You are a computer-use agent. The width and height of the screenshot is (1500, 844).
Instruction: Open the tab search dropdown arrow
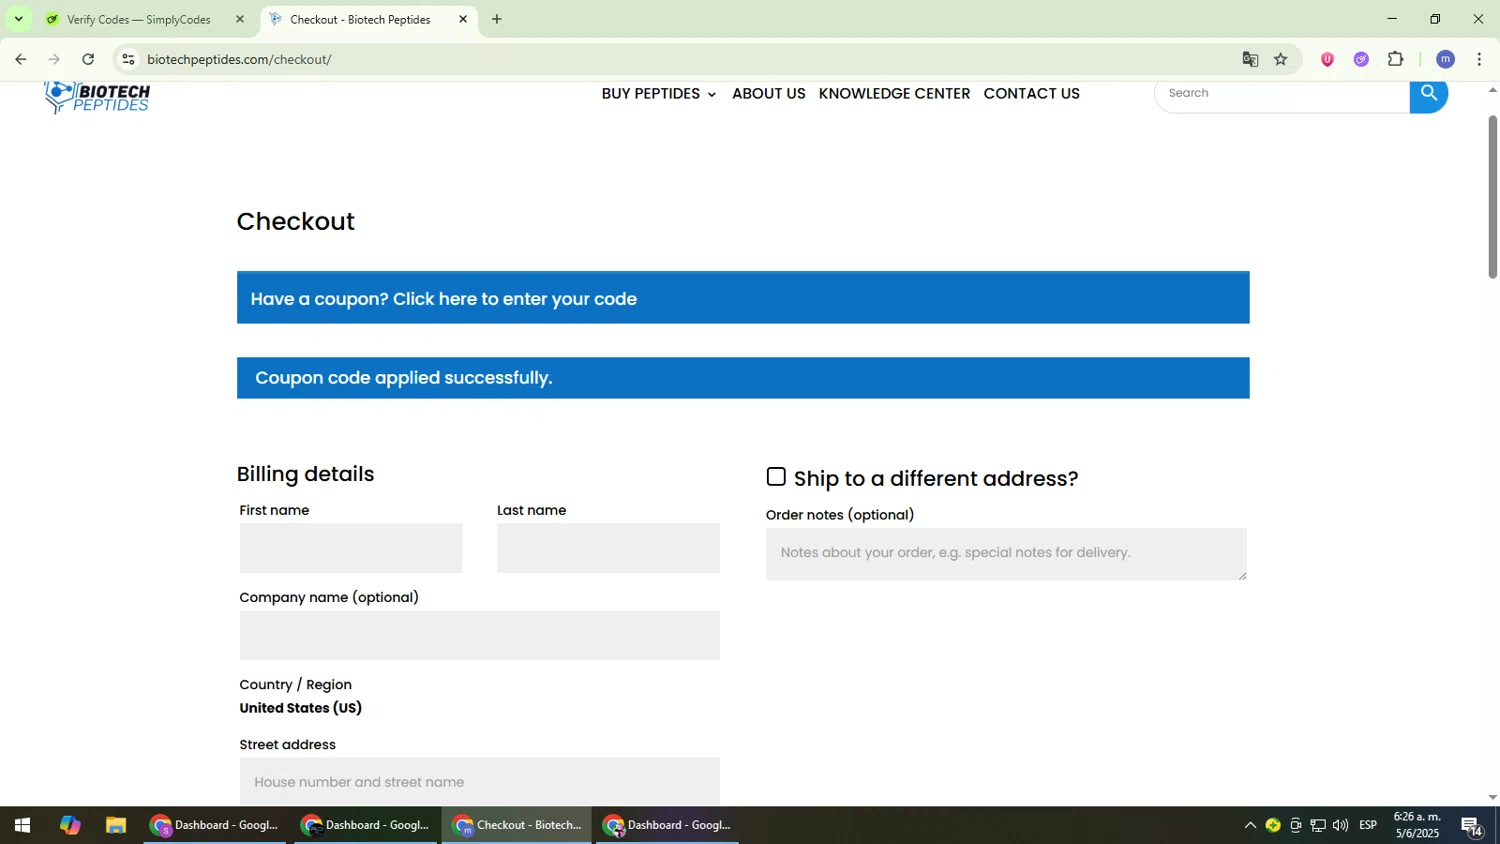[18, 19]
